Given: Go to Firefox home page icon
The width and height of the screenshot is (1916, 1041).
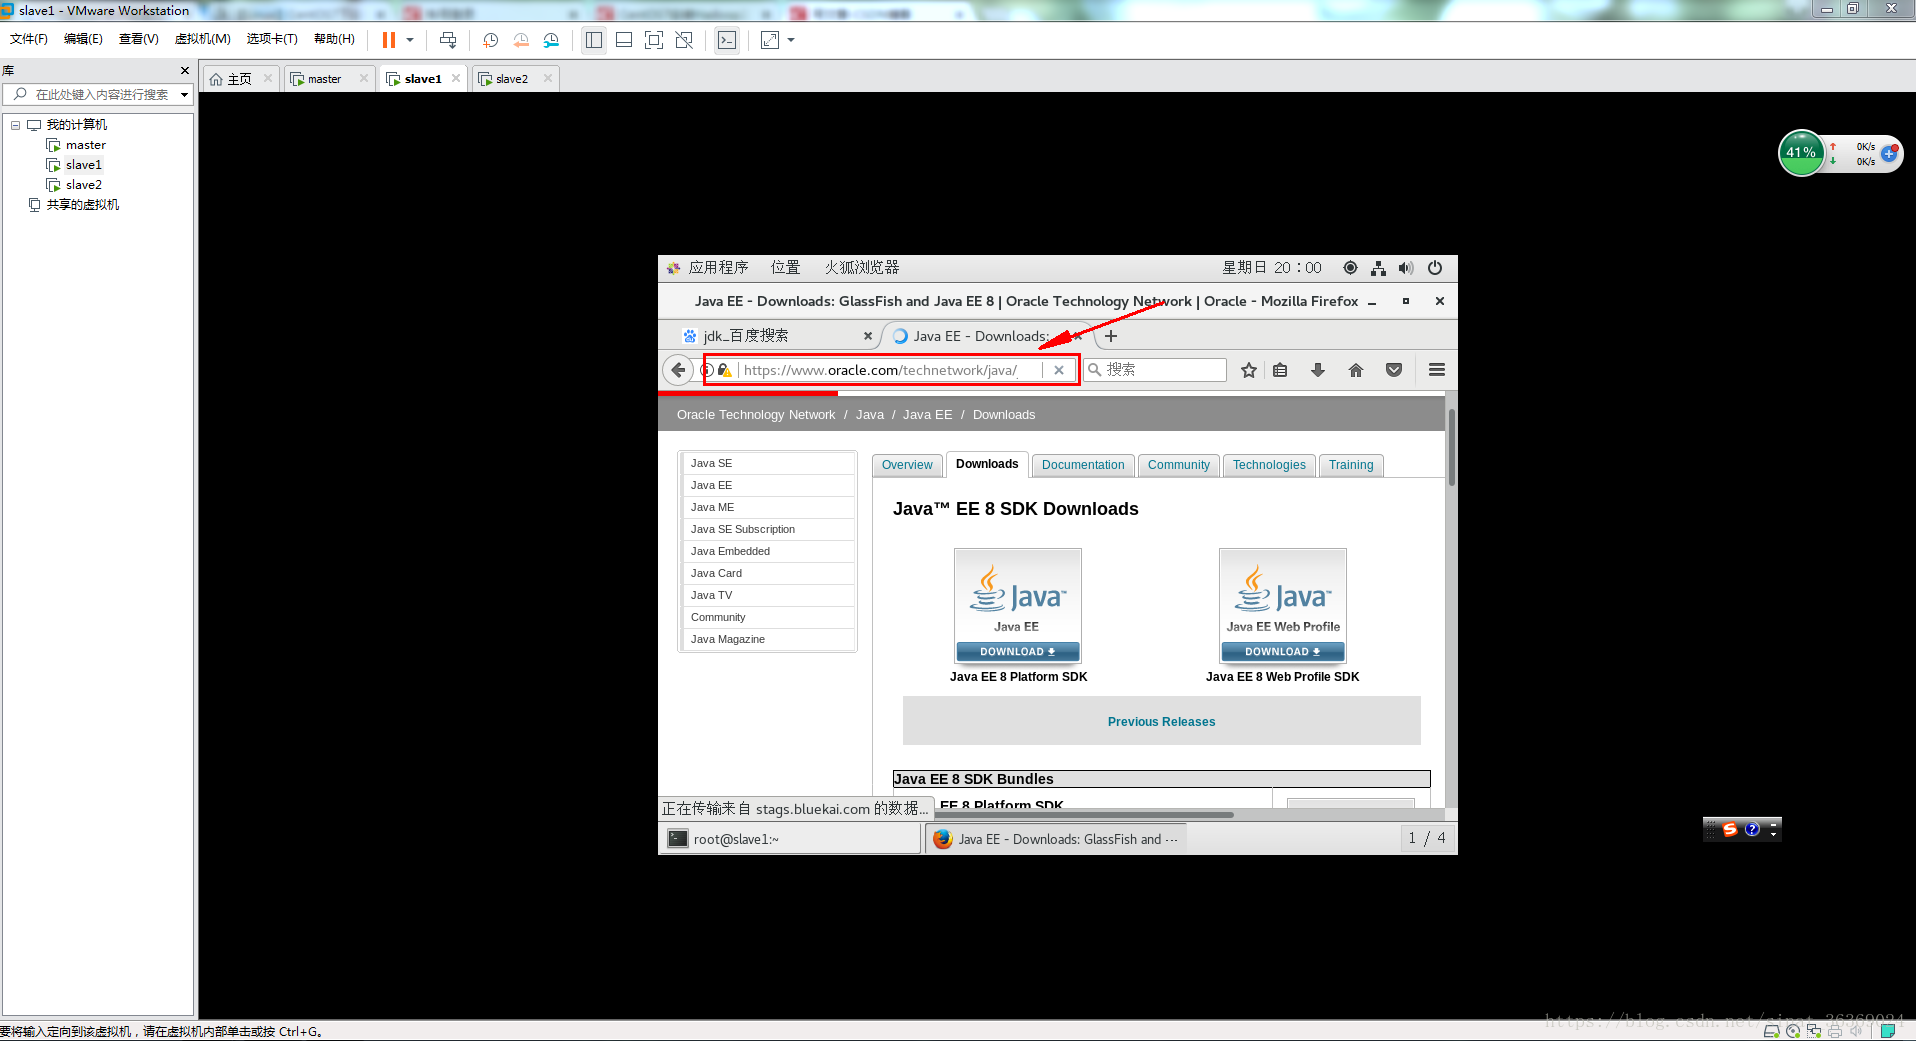Looking at the screenshot, I should click(1356, 370).
